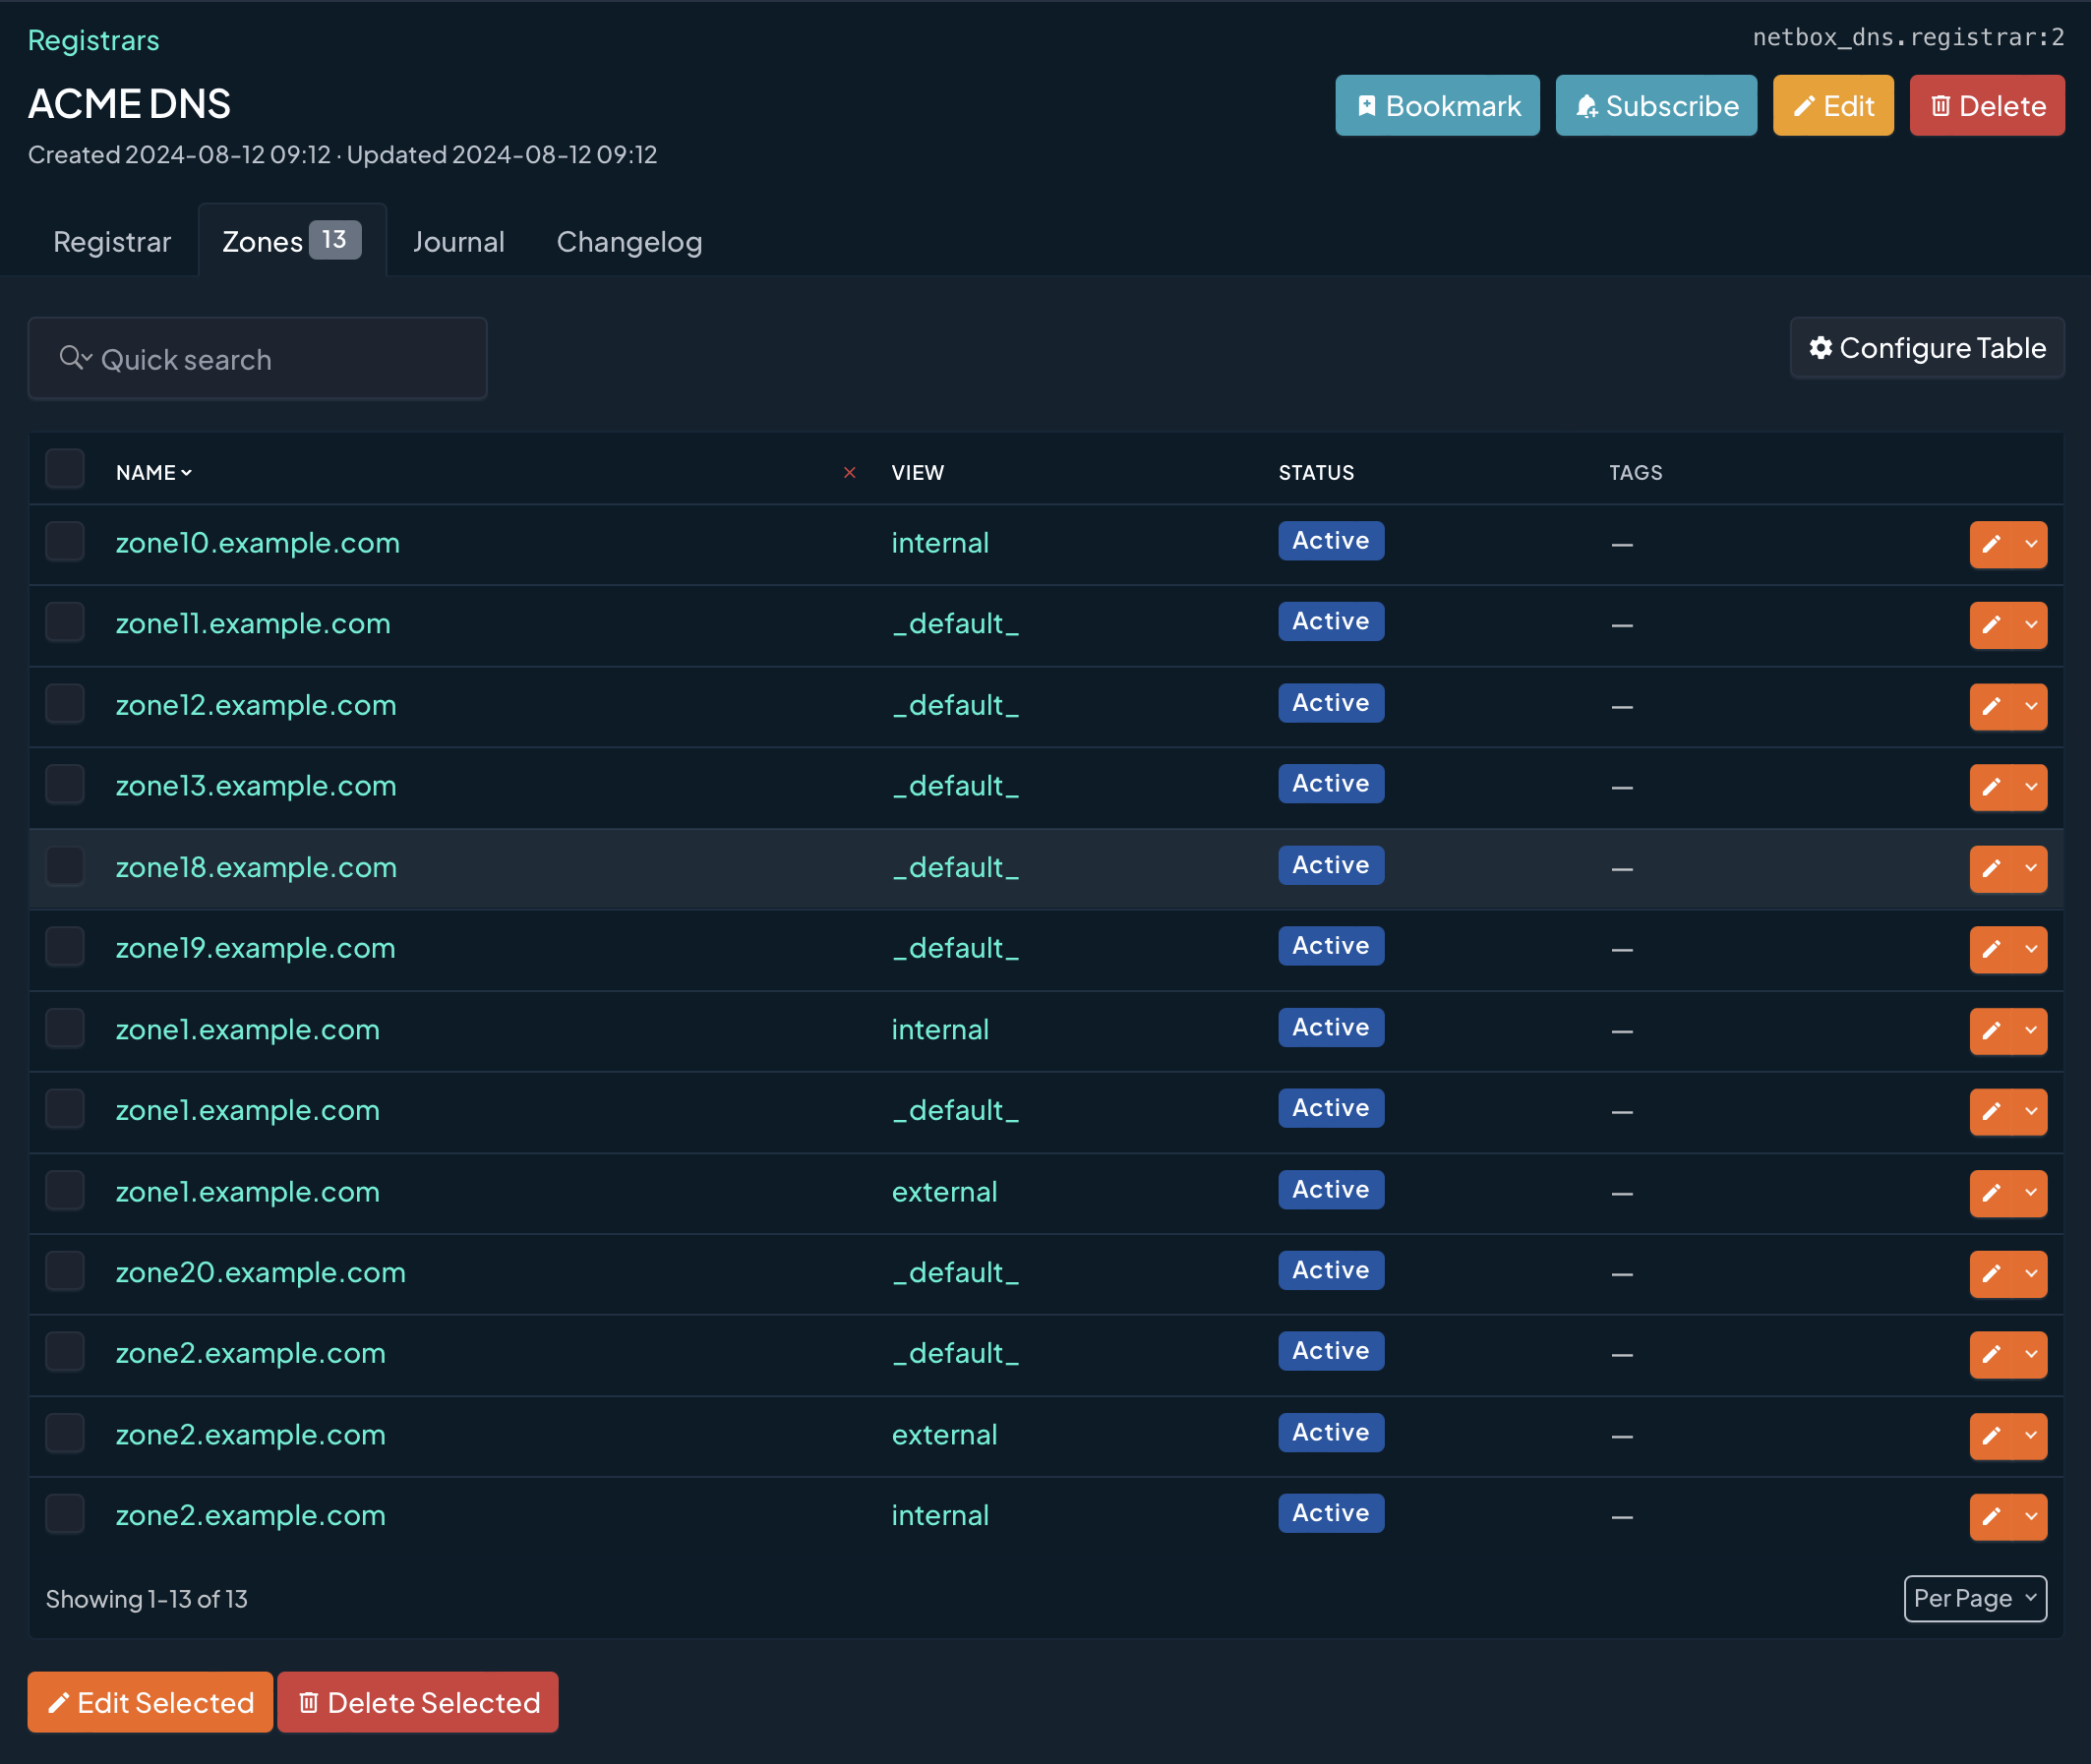Select the checkbox for zone12.example.com
Screen dimensions: 2091x1764
click(x=65, y=703)
